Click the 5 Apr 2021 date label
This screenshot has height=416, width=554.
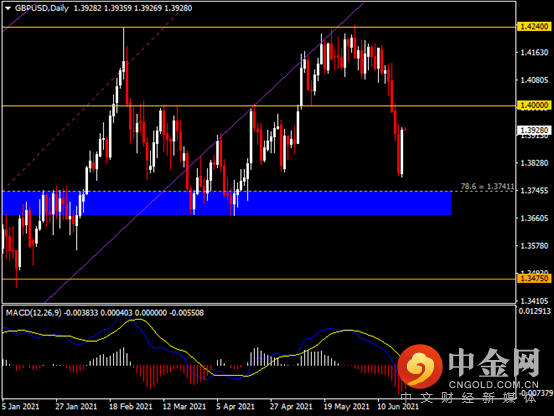coord(235,406)
